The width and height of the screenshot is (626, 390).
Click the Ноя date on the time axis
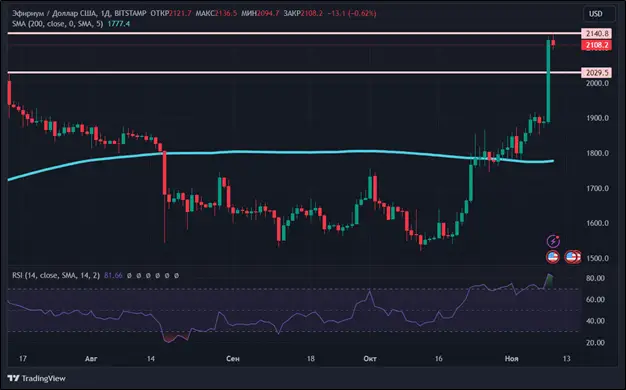pyautogui.click(x=511, y=359)
